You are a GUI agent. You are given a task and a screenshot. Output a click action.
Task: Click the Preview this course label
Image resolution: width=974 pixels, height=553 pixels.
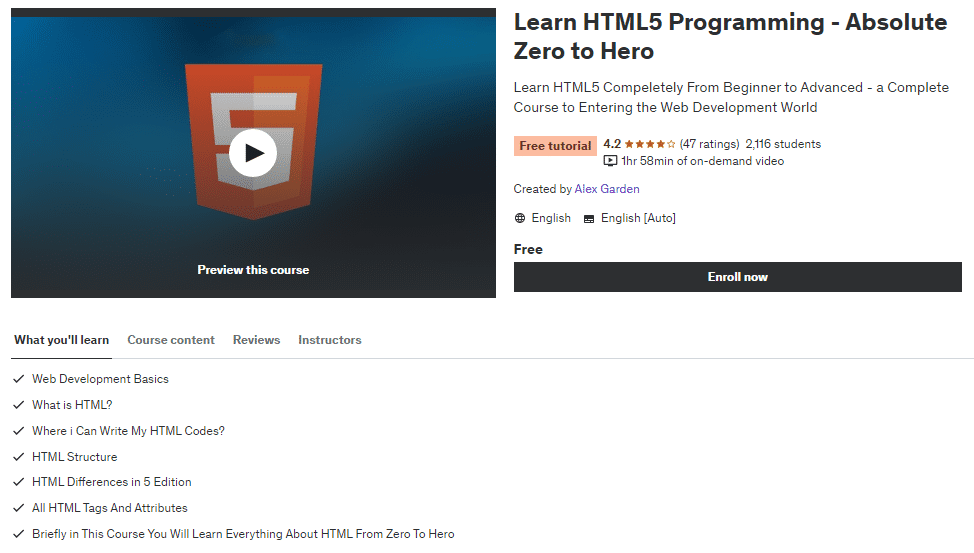(x=253, y=270)
